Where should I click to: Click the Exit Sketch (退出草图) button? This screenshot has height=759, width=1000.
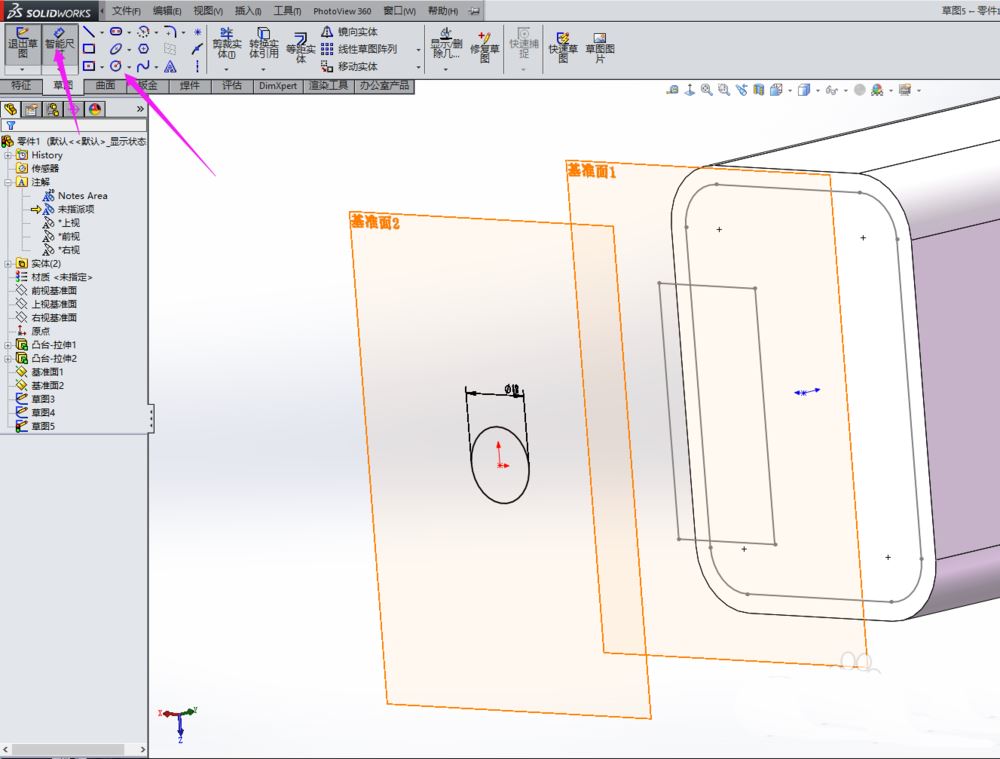click(22, 43)
